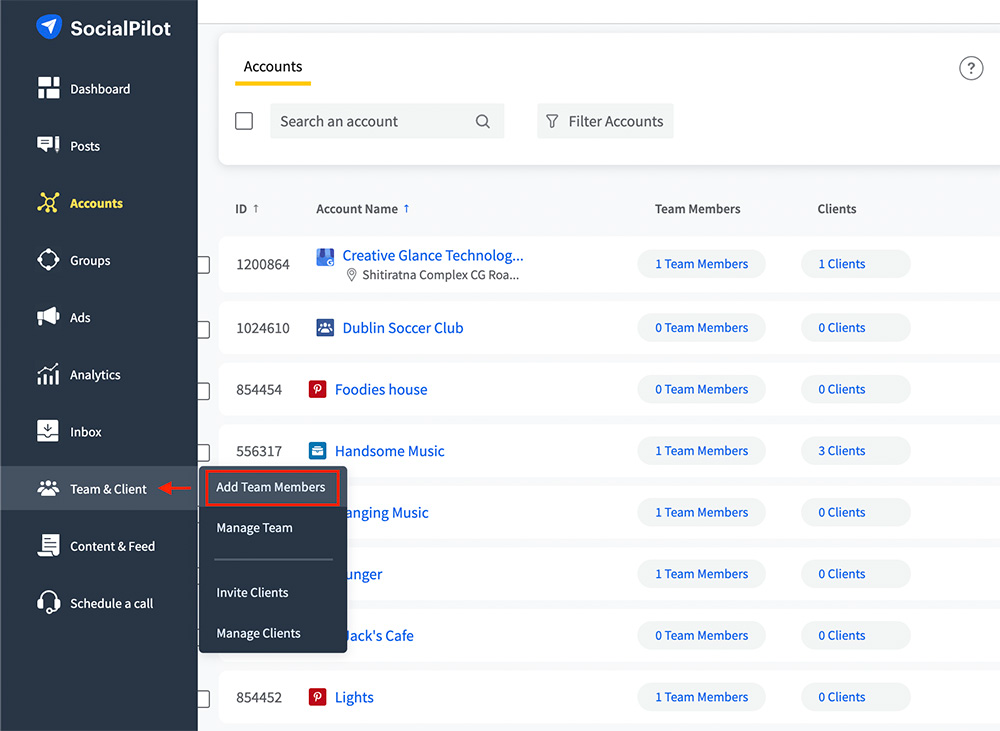The height and width of the screenshot is (731, 1000).
Task: Click 1 Team Members for Lights
Action: (702, 697)
